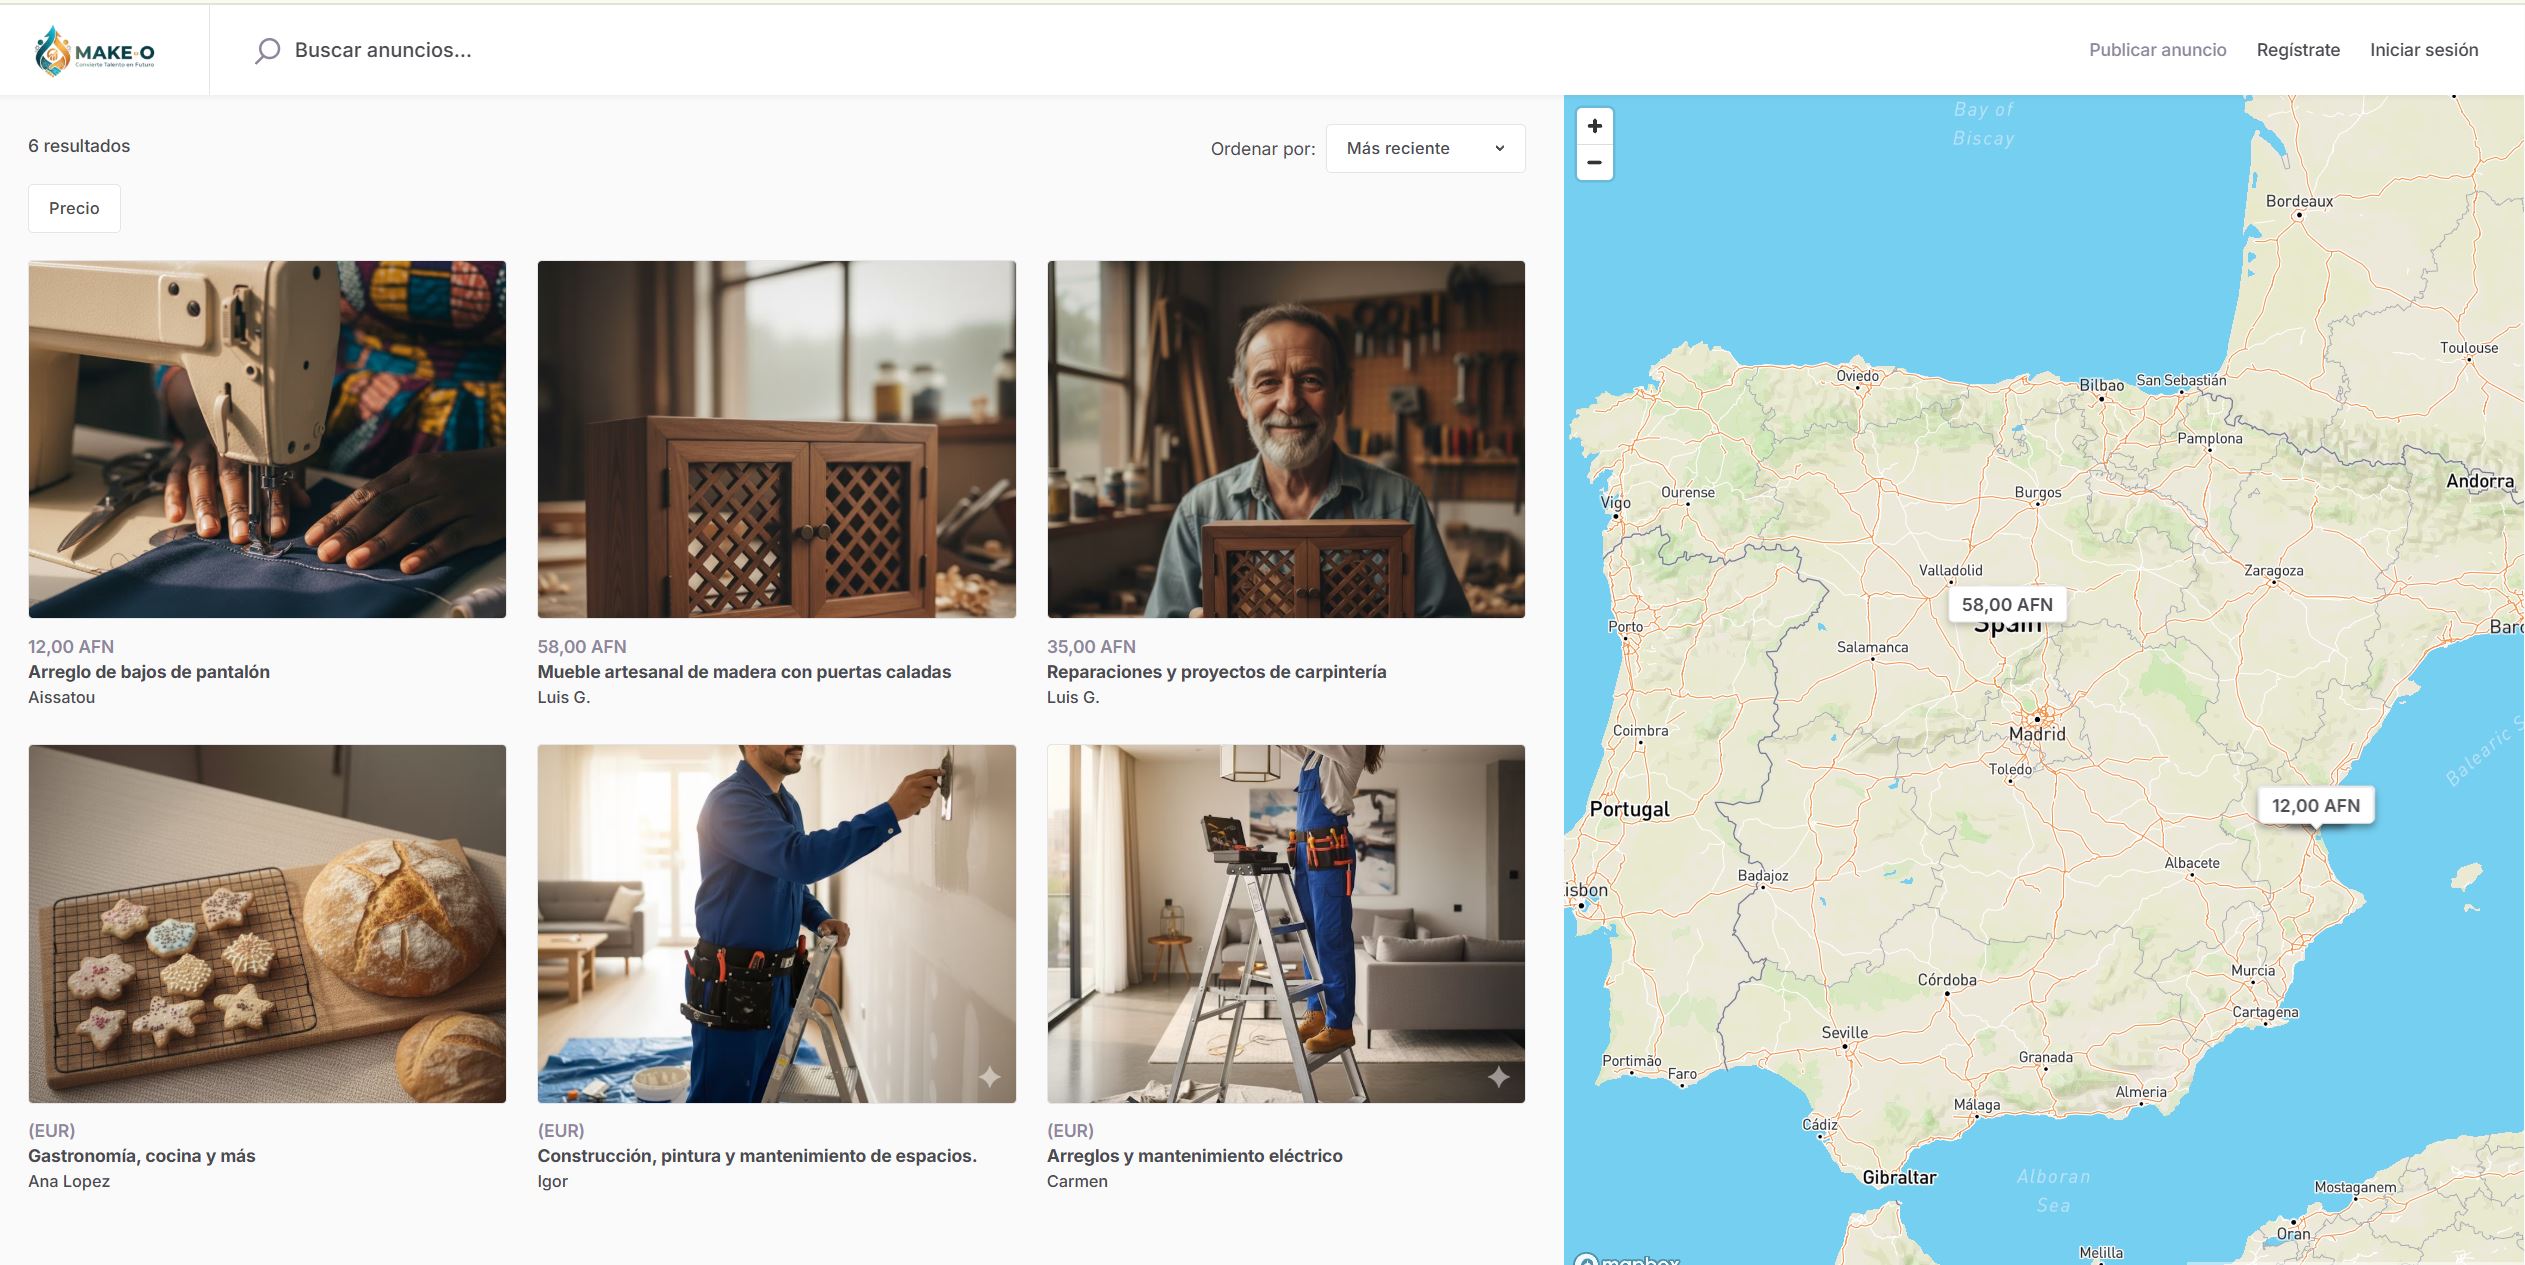Viewport: 2525px width, 1265px height.
Task: Click sparkle icon on Arreglos eléctrico image
Action: tap(1498, 1077)
